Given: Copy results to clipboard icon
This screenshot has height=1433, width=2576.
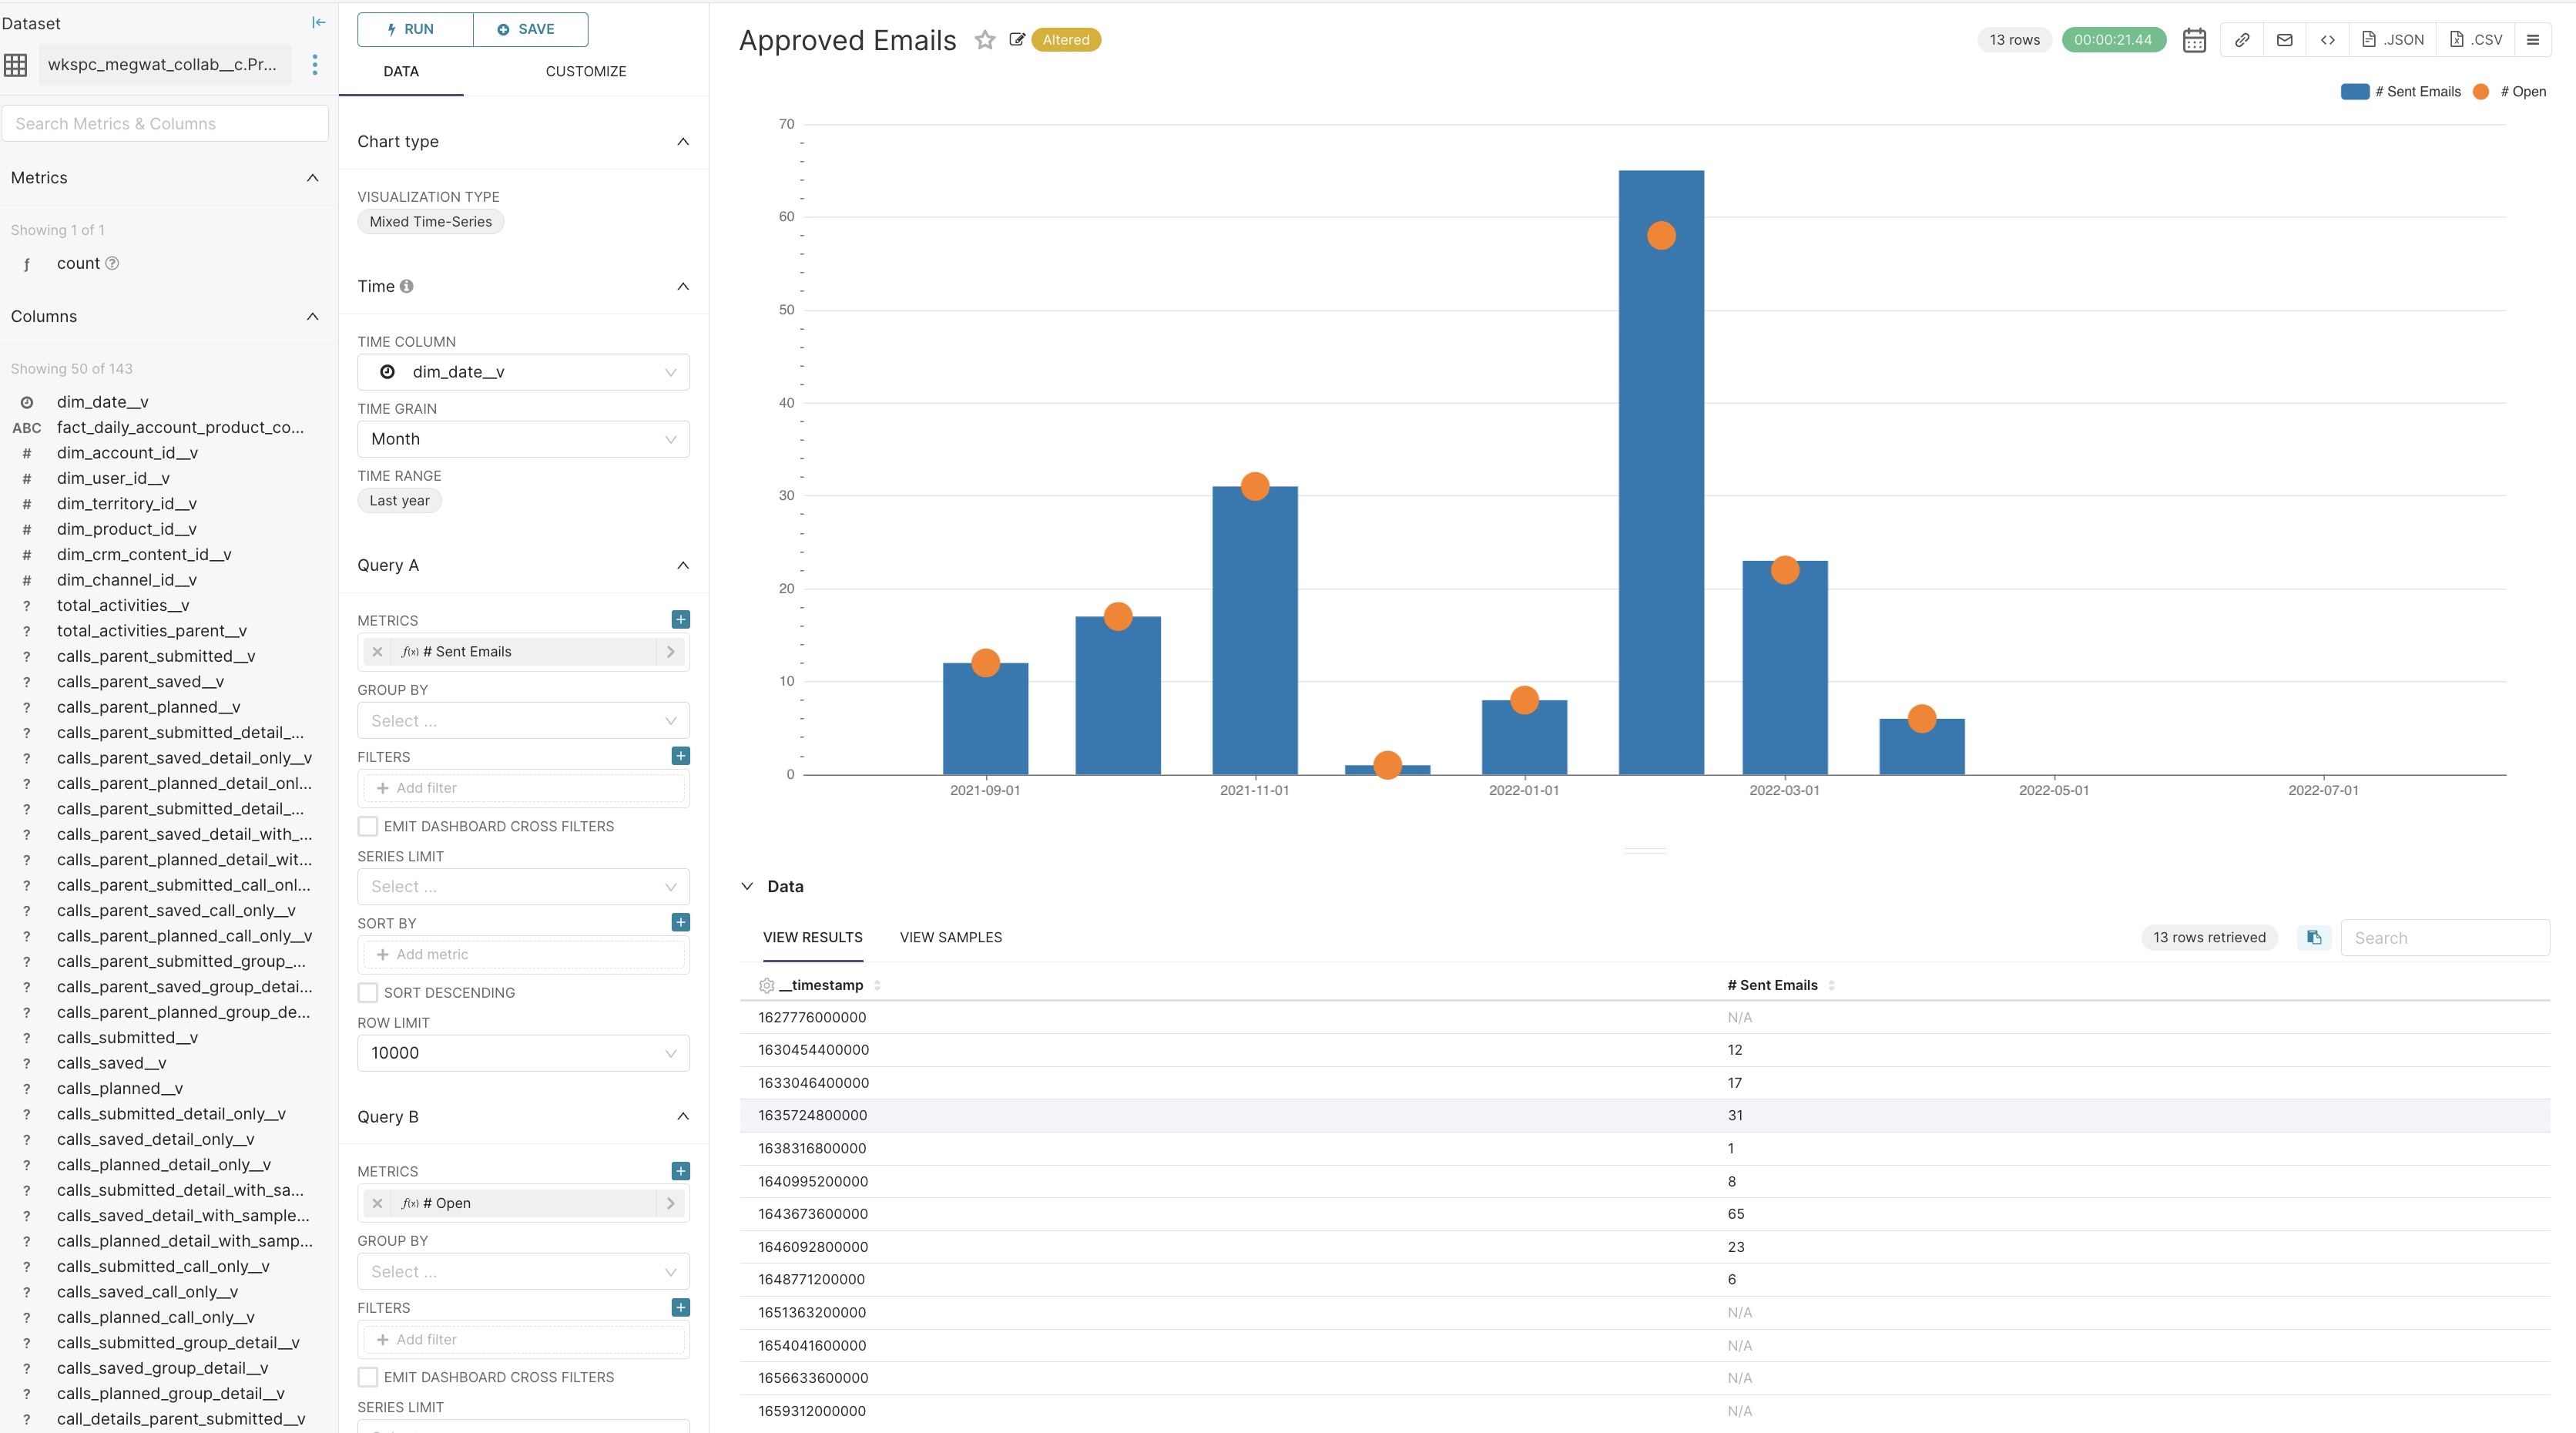Looking at the screenshot, I should pos(2314,938).
